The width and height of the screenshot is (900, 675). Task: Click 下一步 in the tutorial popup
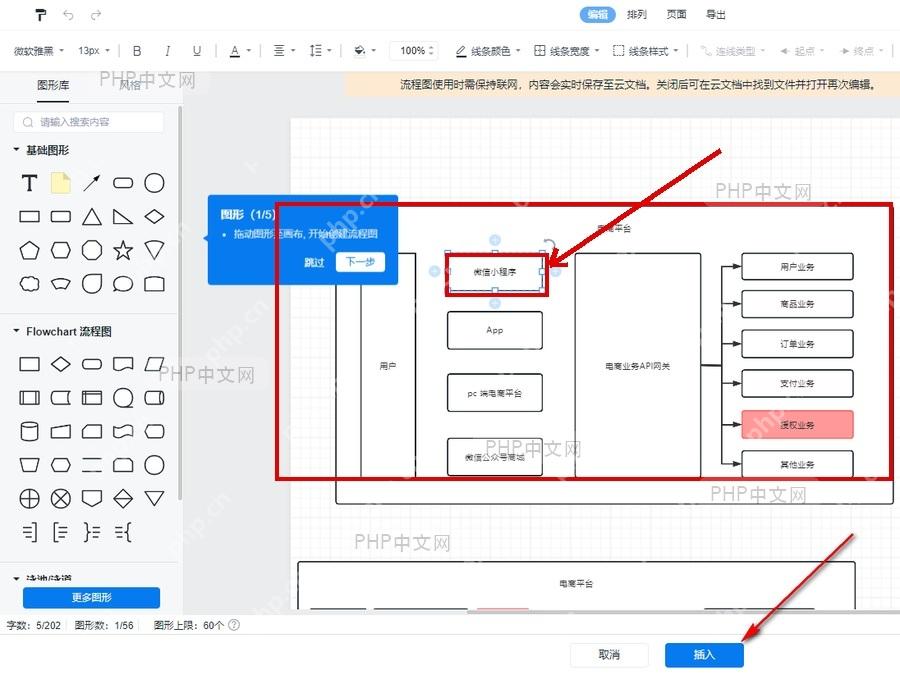click(360, 262)
